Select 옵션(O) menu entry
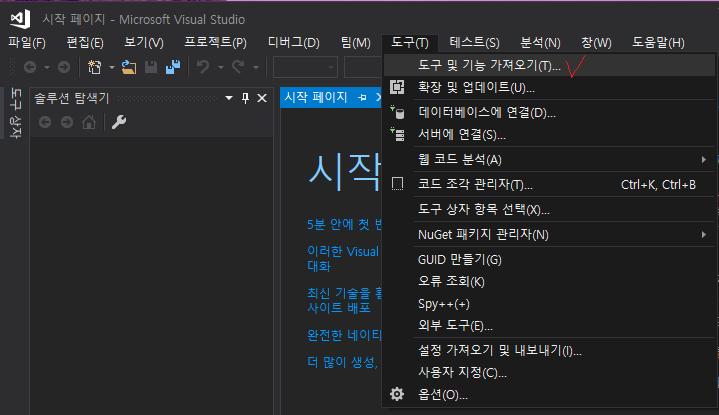Screen dimensions: 719x415 pyautogui.click(x=549, y=394)
